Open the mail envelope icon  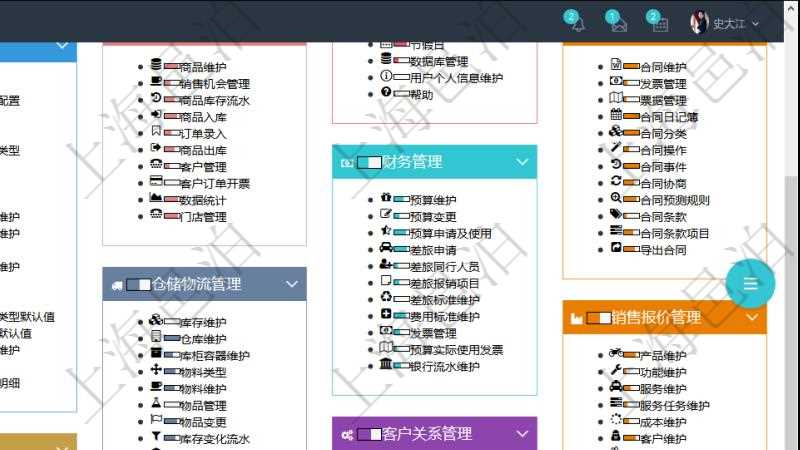(x=619, y=24)
